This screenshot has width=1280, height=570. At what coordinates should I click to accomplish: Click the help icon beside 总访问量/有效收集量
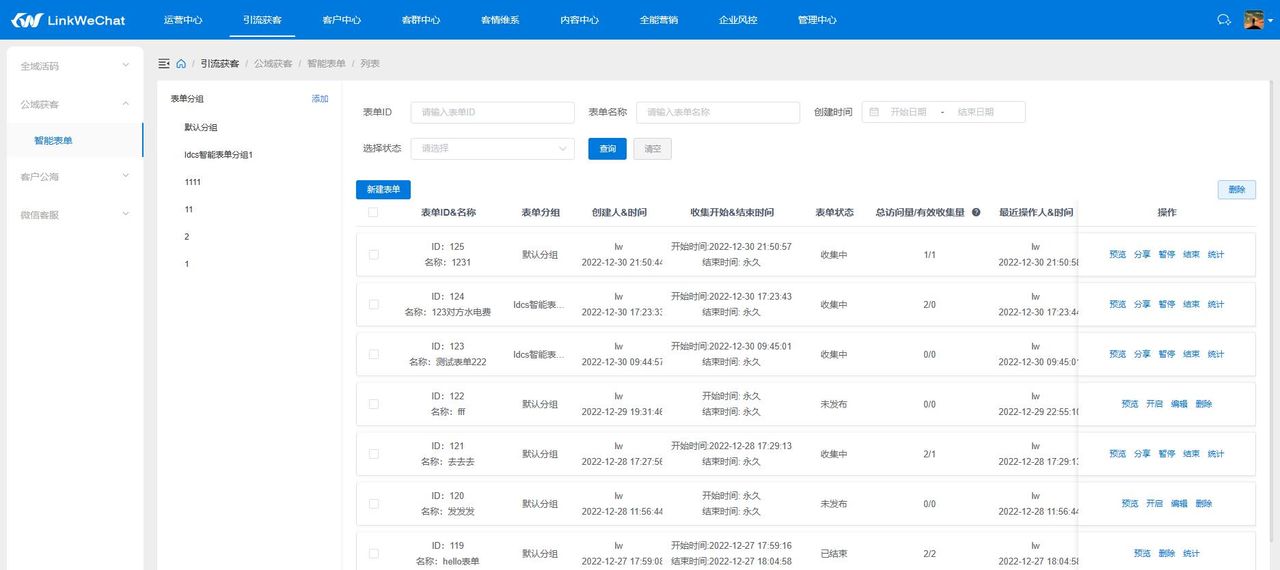976,212
